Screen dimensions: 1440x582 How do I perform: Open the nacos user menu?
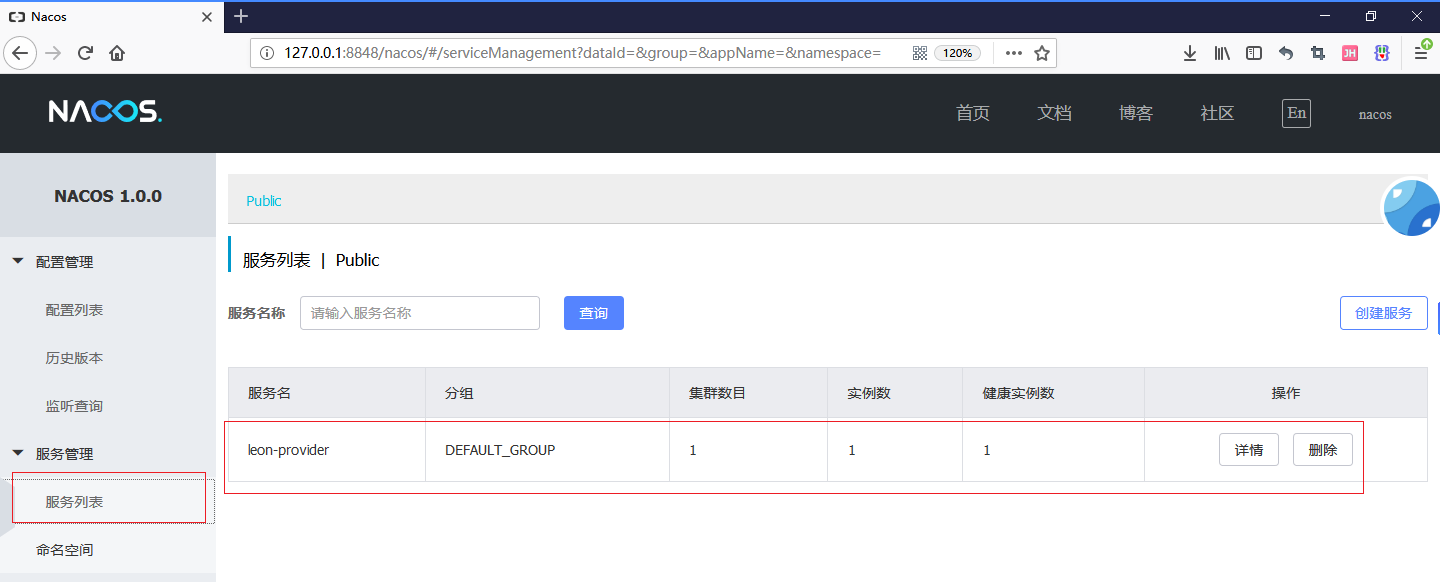[1375, 114]
